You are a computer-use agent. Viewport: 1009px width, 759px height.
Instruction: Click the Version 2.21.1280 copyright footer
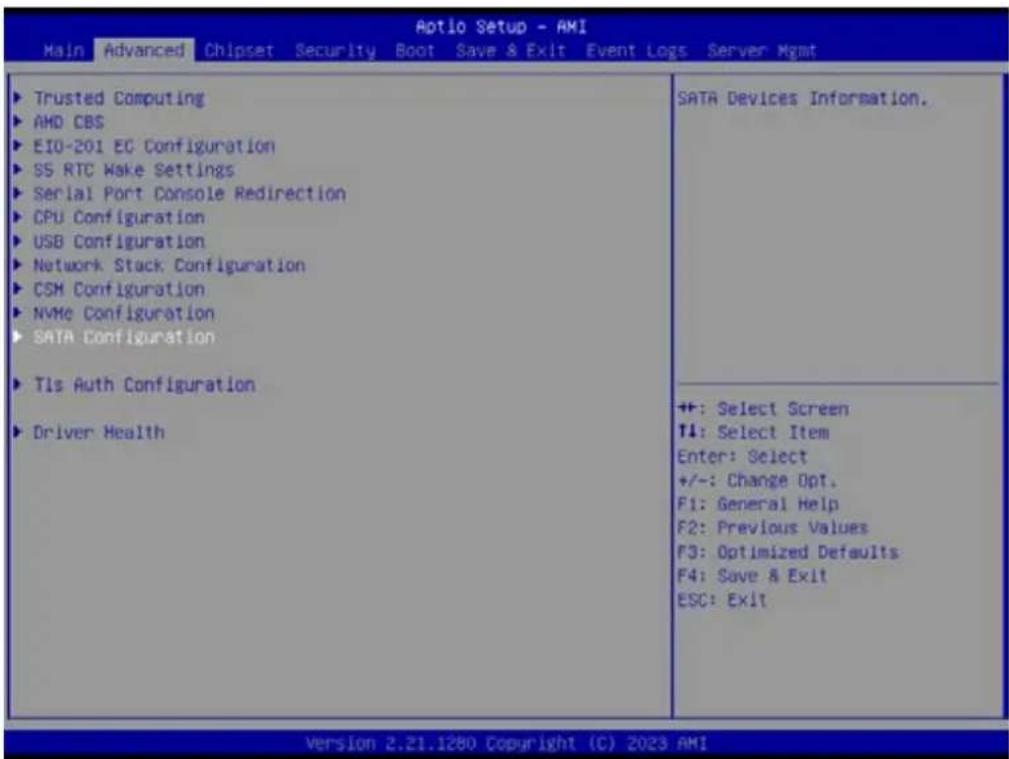pyautogui.click(x=506, y=744)
